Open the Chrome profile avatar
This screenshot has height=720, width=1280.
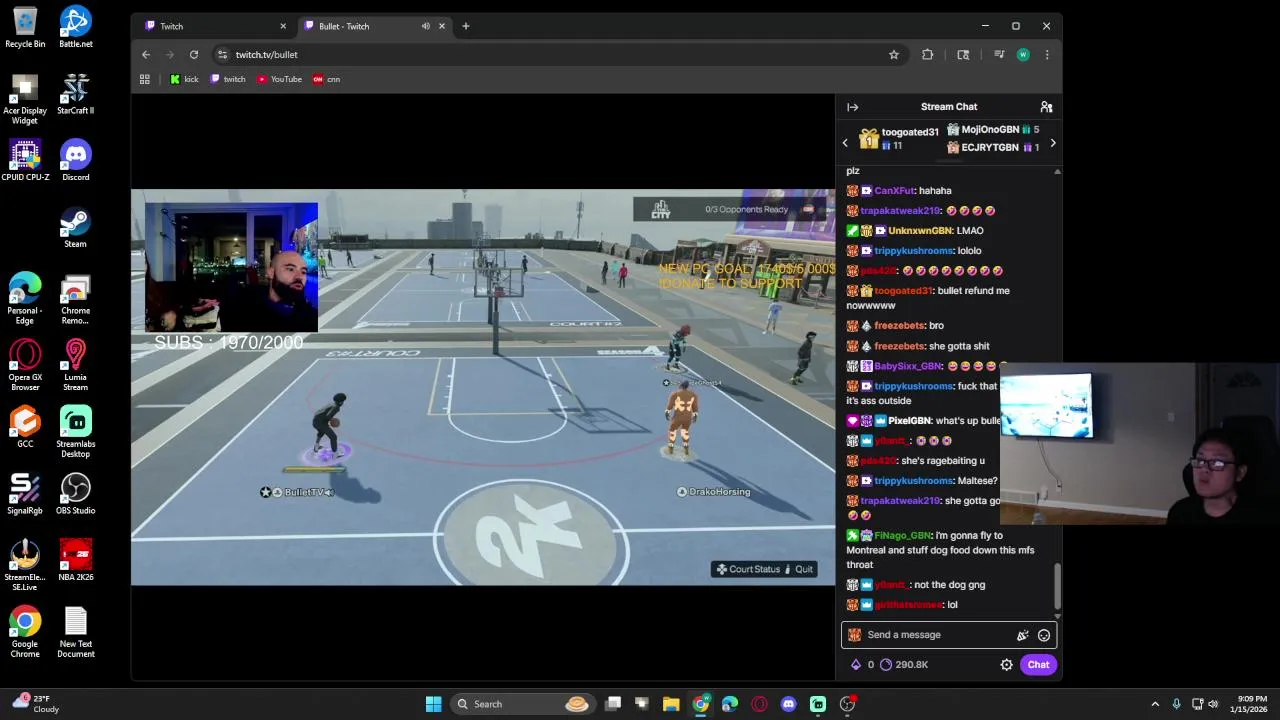[1023, 55]
